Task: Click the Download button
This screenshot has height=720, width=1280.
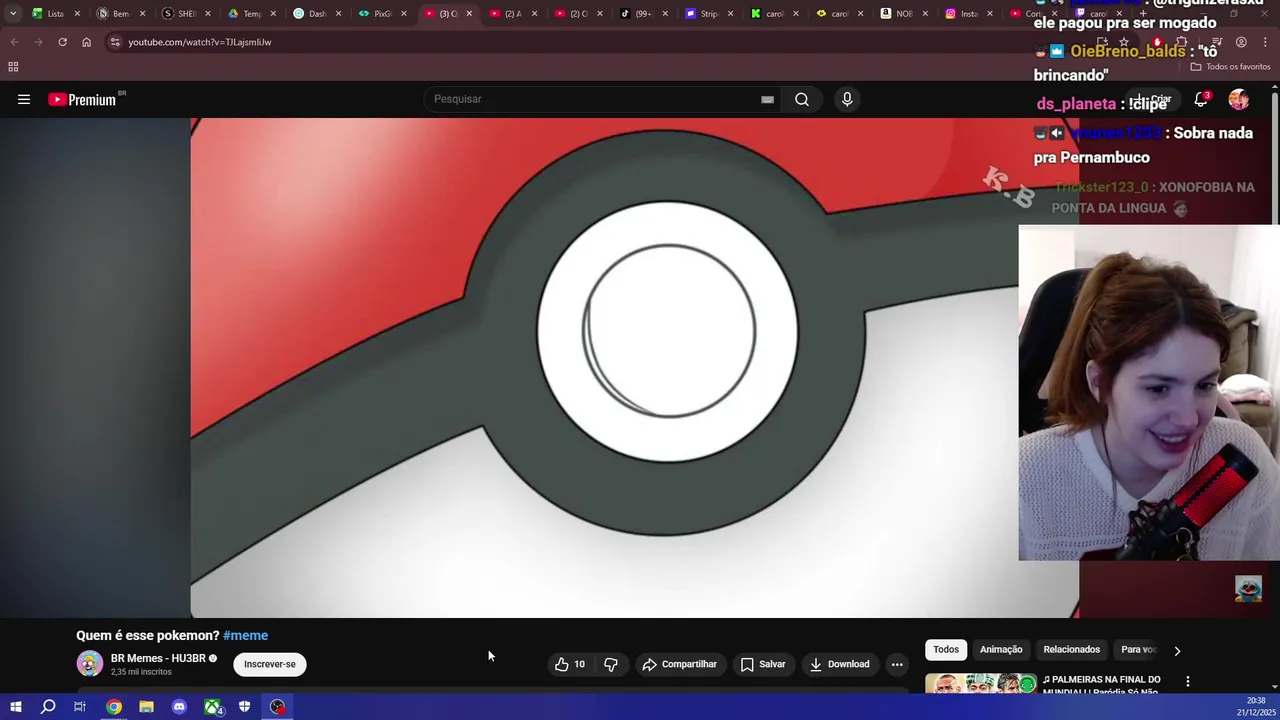Action: [x=840, y=664]
